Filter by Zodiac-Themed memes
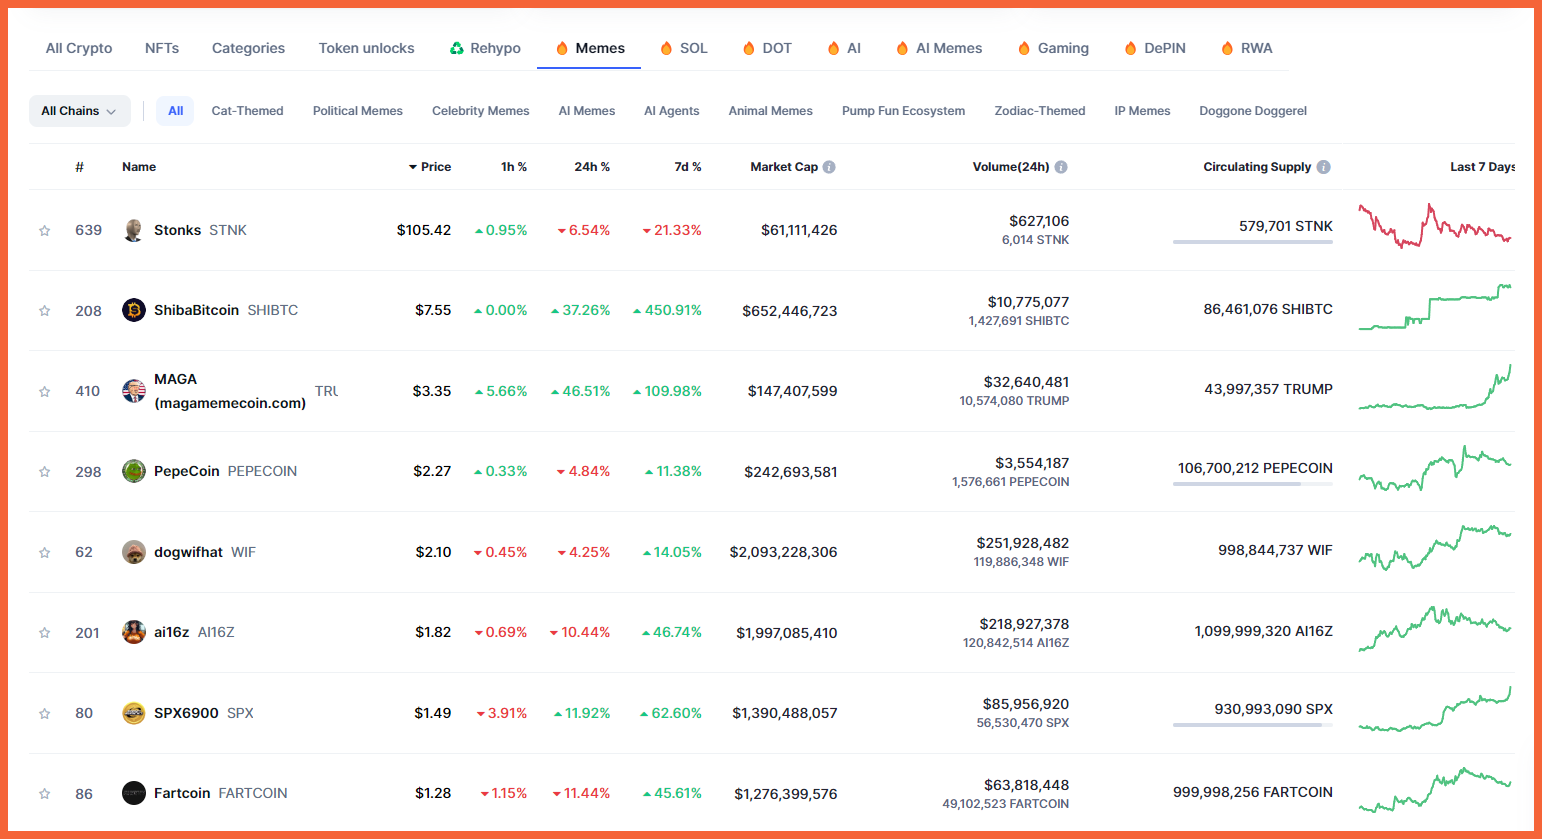 [1040, 111]
